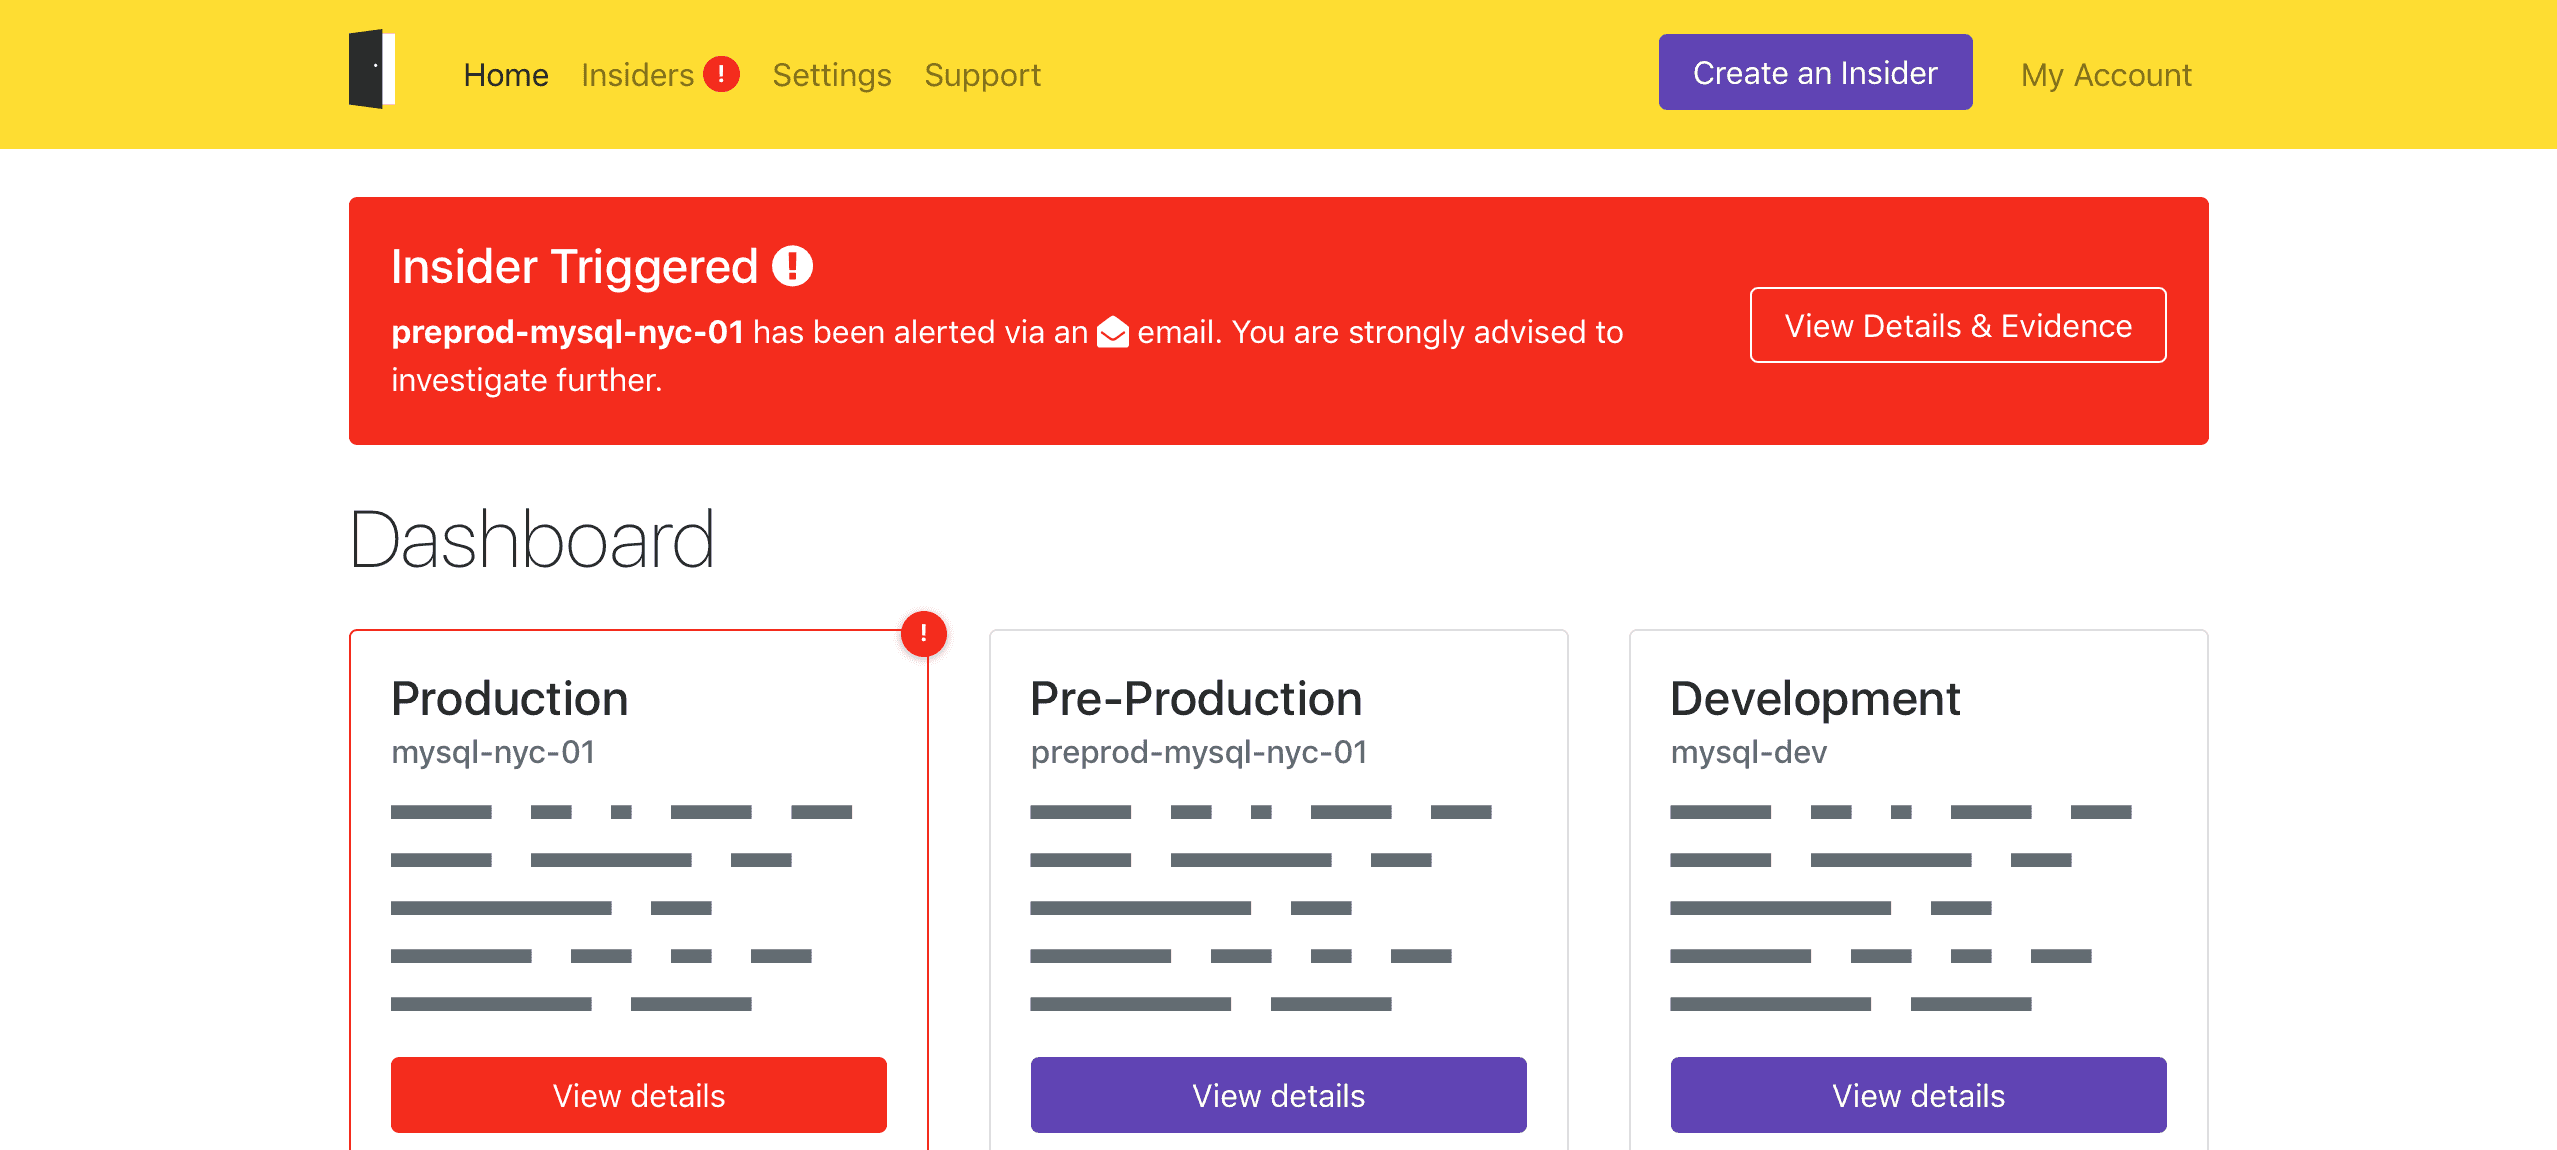Image resolution: width=2557 pixels, height=1150 pixels.
Task: Click the exclamation icon next to Insider Triggered
Action: [792, 266]
